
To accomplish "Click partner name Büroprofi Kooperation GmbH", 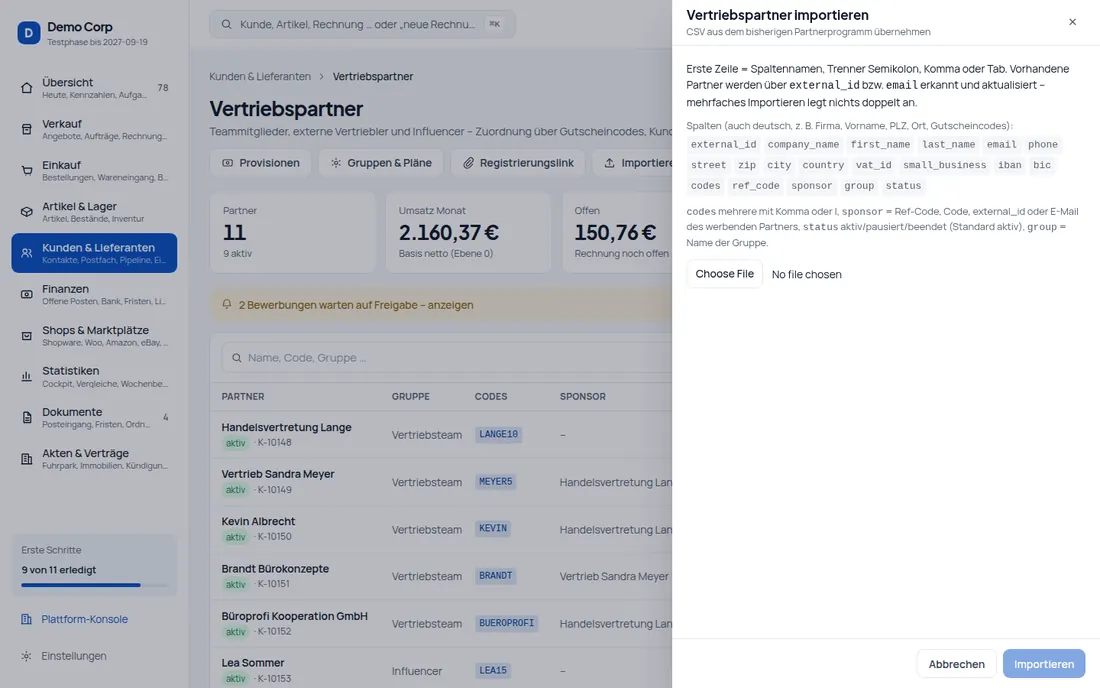I will pyautogui.click(x=295, y=616).
